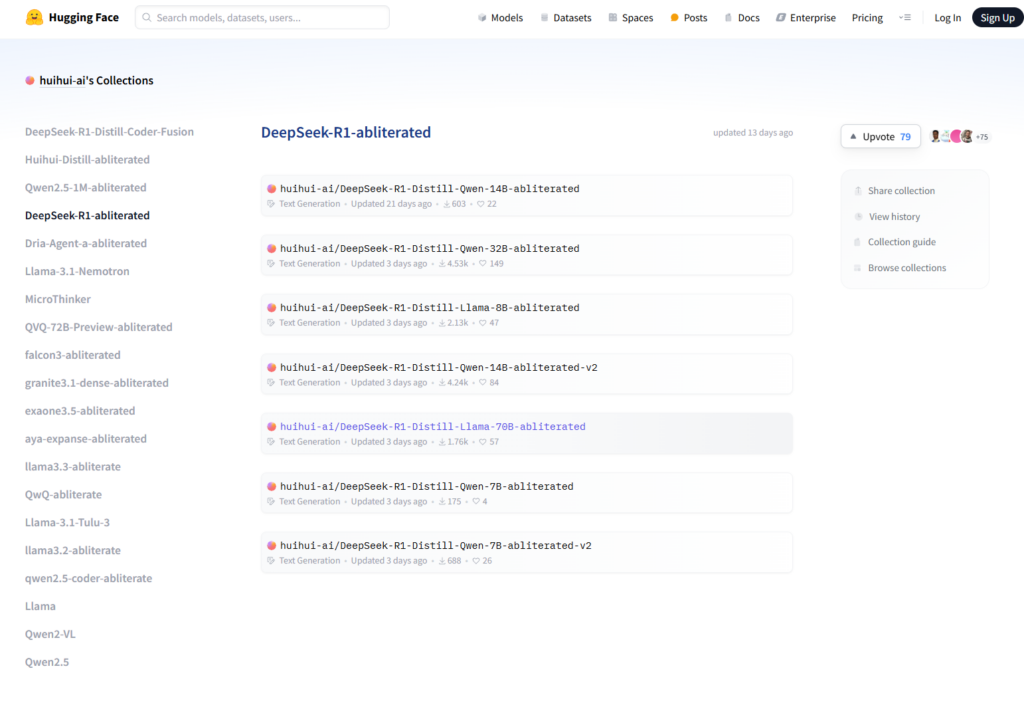Image resolution: width=1024 pixels, height=723 pixels.
Task: Open the Models page
Action: 500,18
